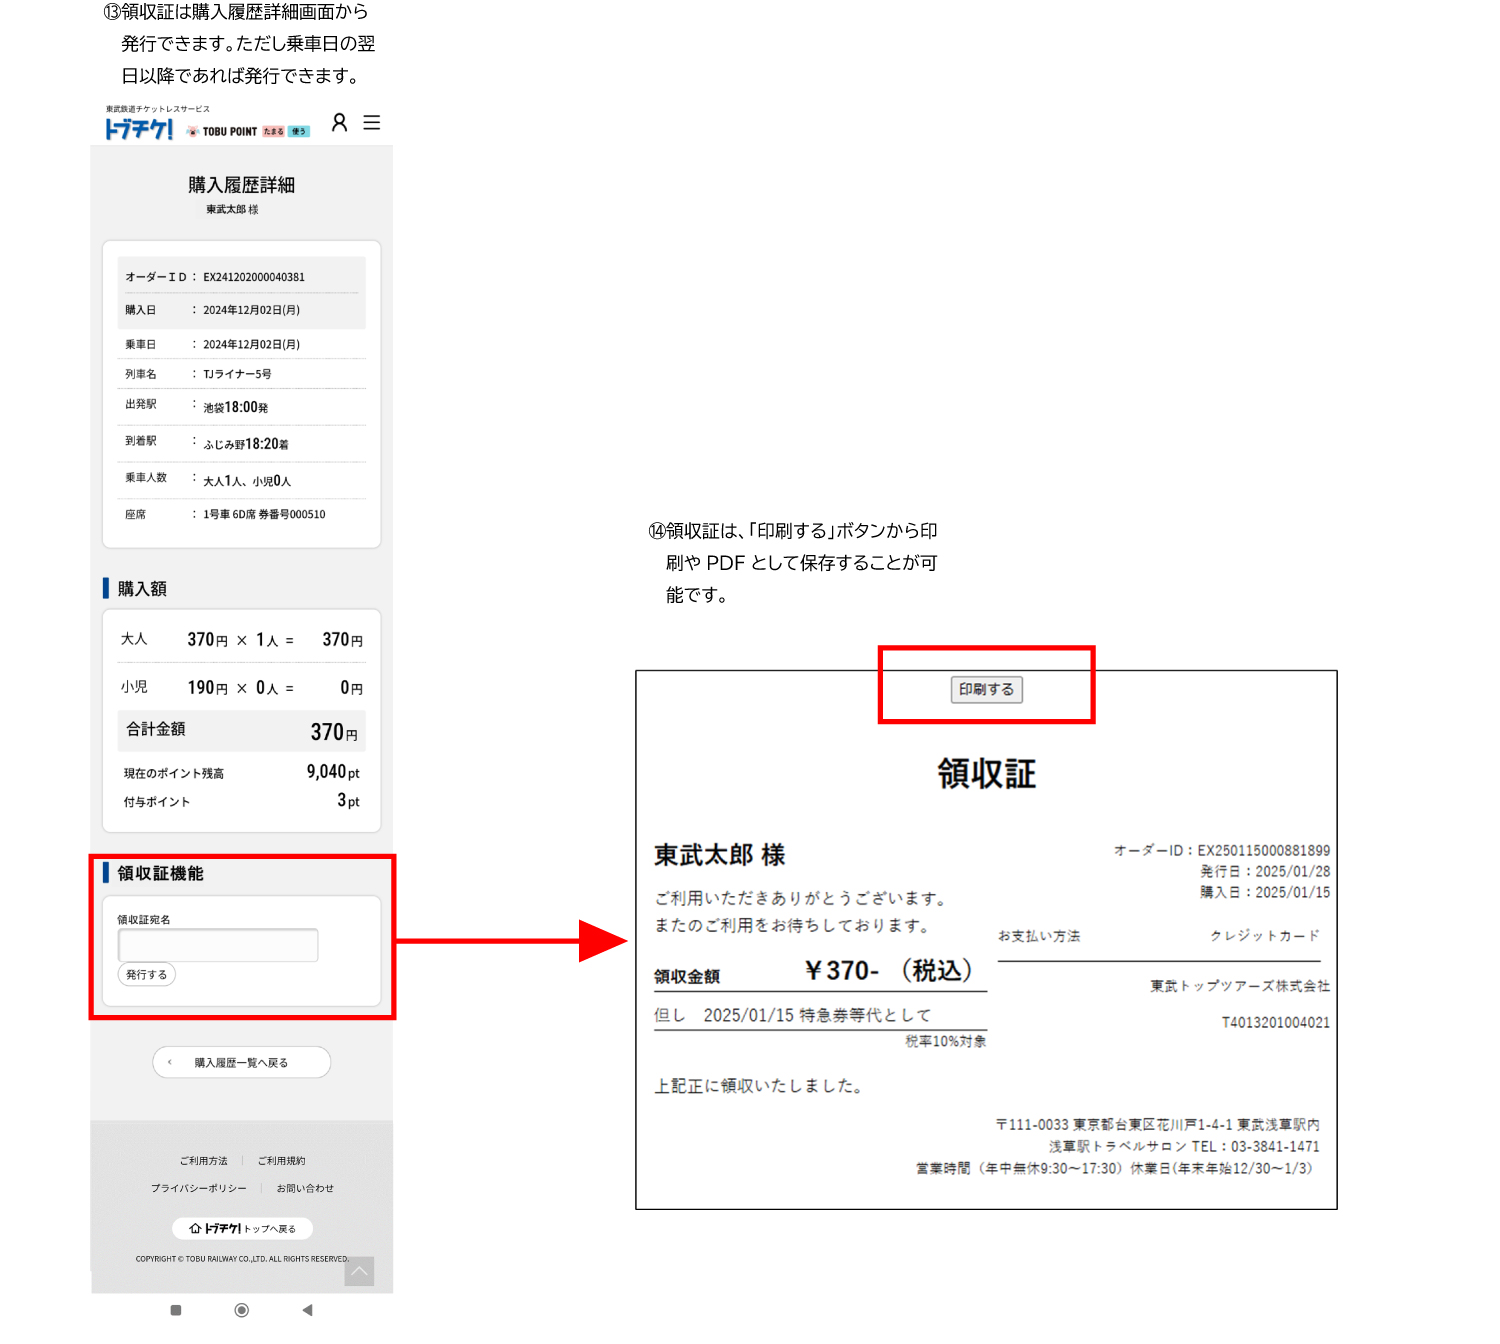1500x1344 pixels.
Task: Tap the Android back triangle
Action: 307,1310
